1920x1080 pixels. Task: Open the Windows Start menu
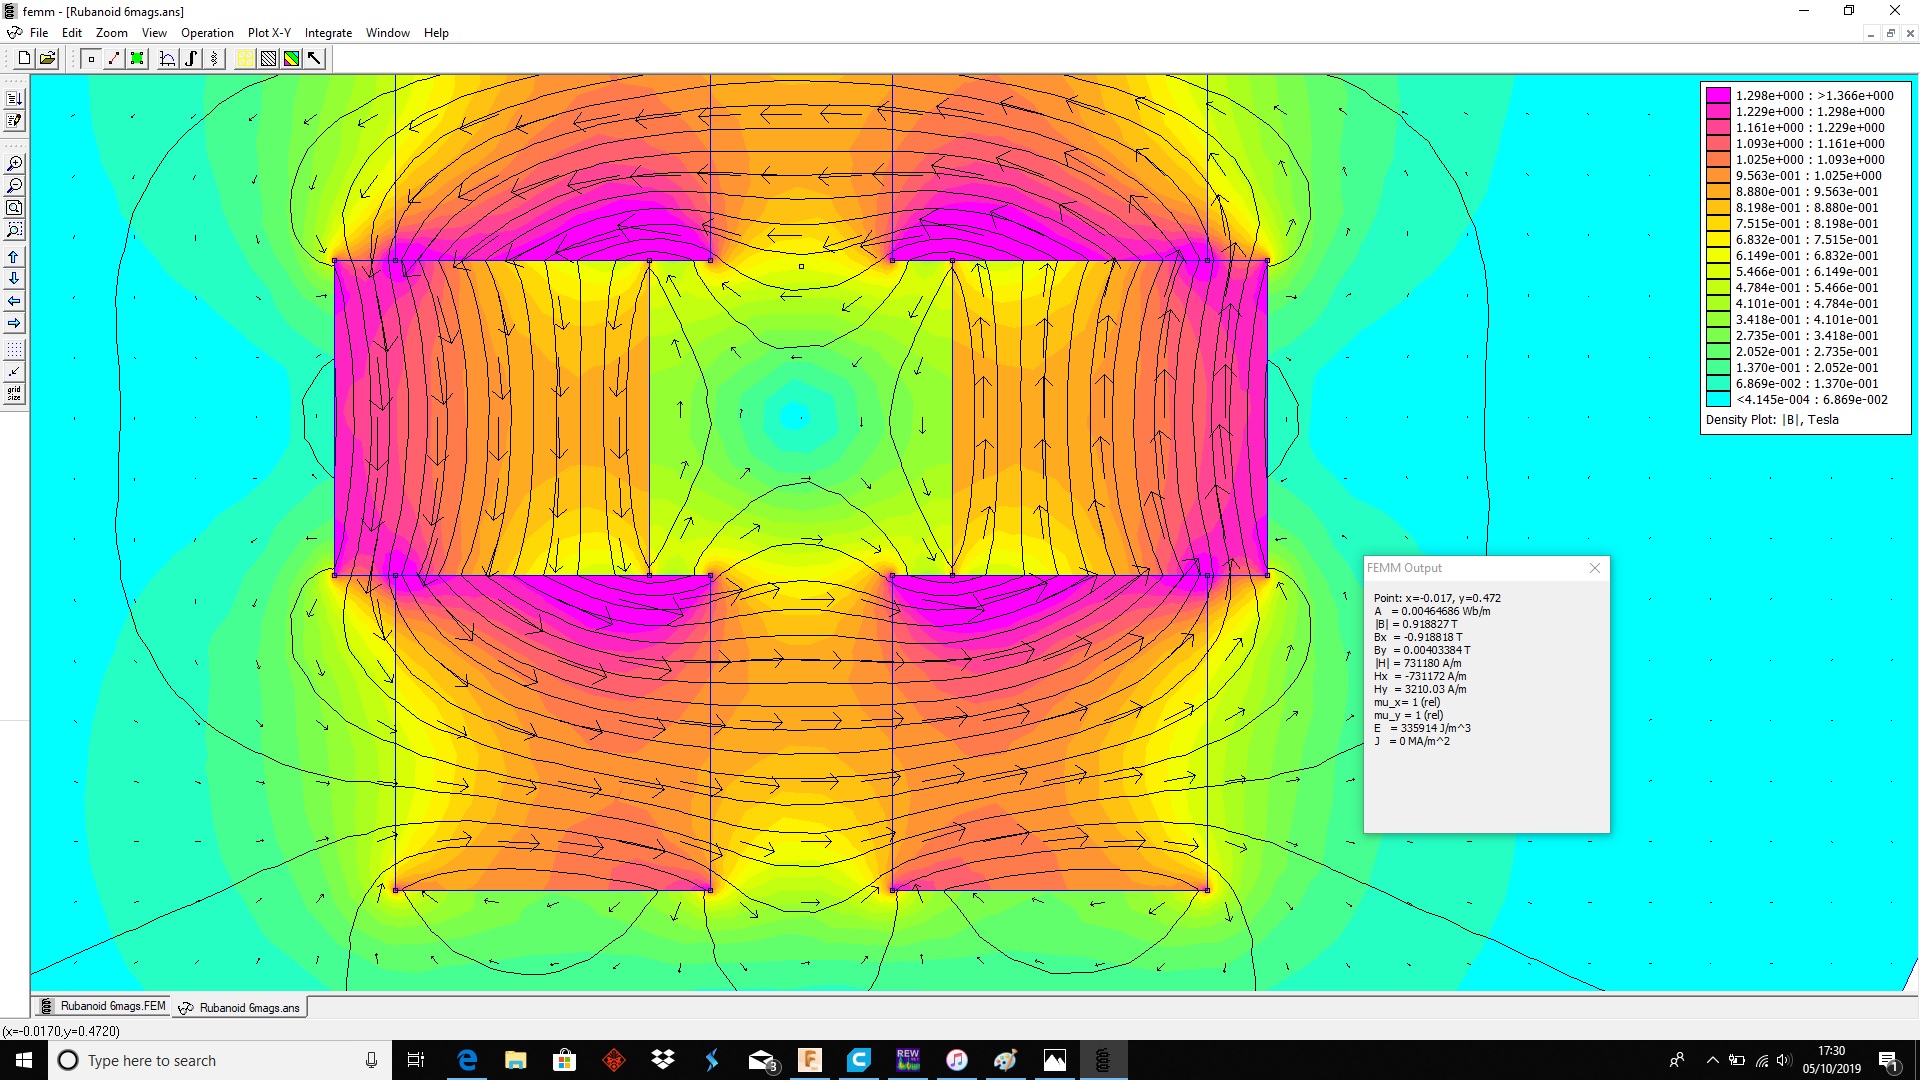[24, 1060]
